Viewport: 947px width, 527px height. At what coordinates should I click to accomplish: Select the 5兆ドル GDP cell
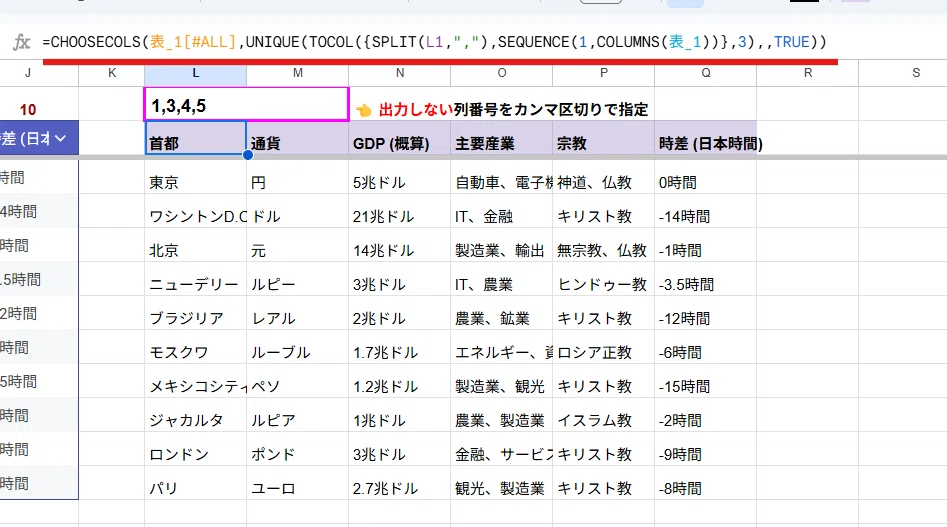click(400, 177)
